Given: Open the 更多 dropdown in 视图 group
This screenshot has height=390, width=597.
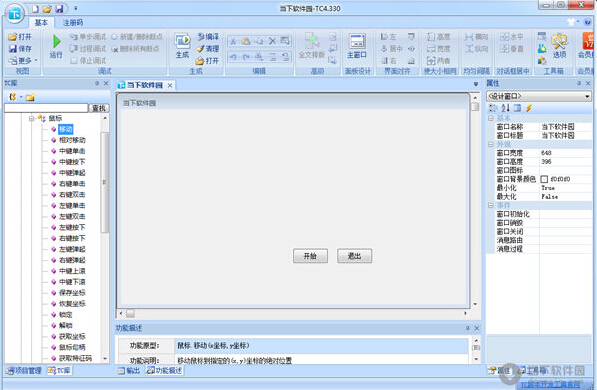Looking at the screenshot, I should 23,61.
